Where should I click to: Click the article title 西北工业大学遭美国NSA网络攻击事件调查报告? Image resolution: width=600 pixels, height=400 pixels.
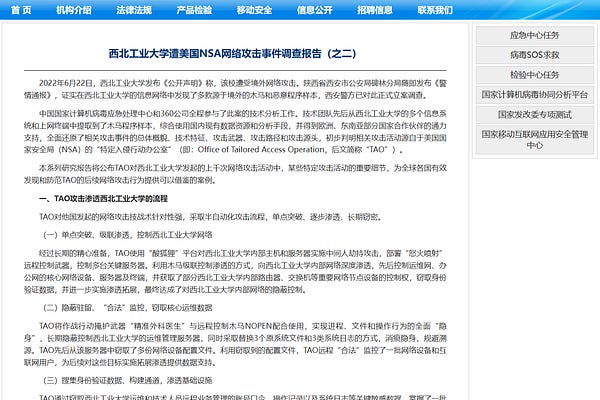[x=233, y=54]
